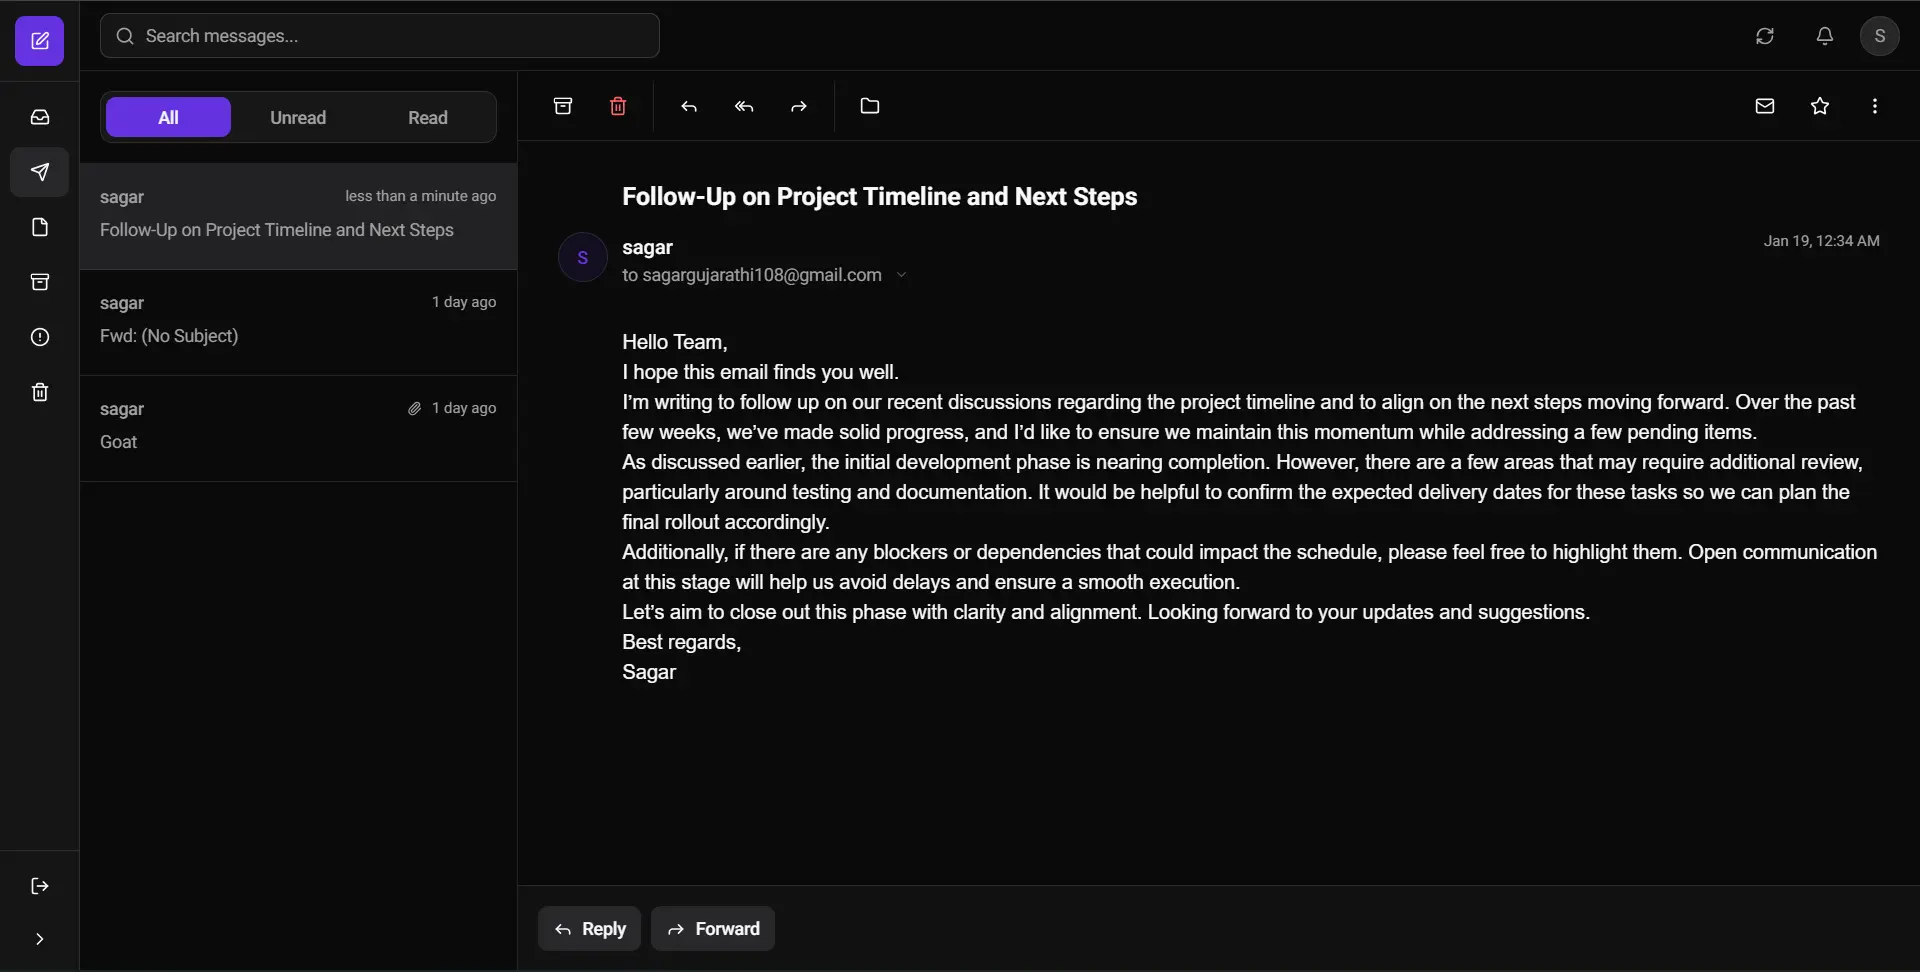Delete this email with red trash icon
Viewport: 1920px width, 972px height.
coord(618,106)
